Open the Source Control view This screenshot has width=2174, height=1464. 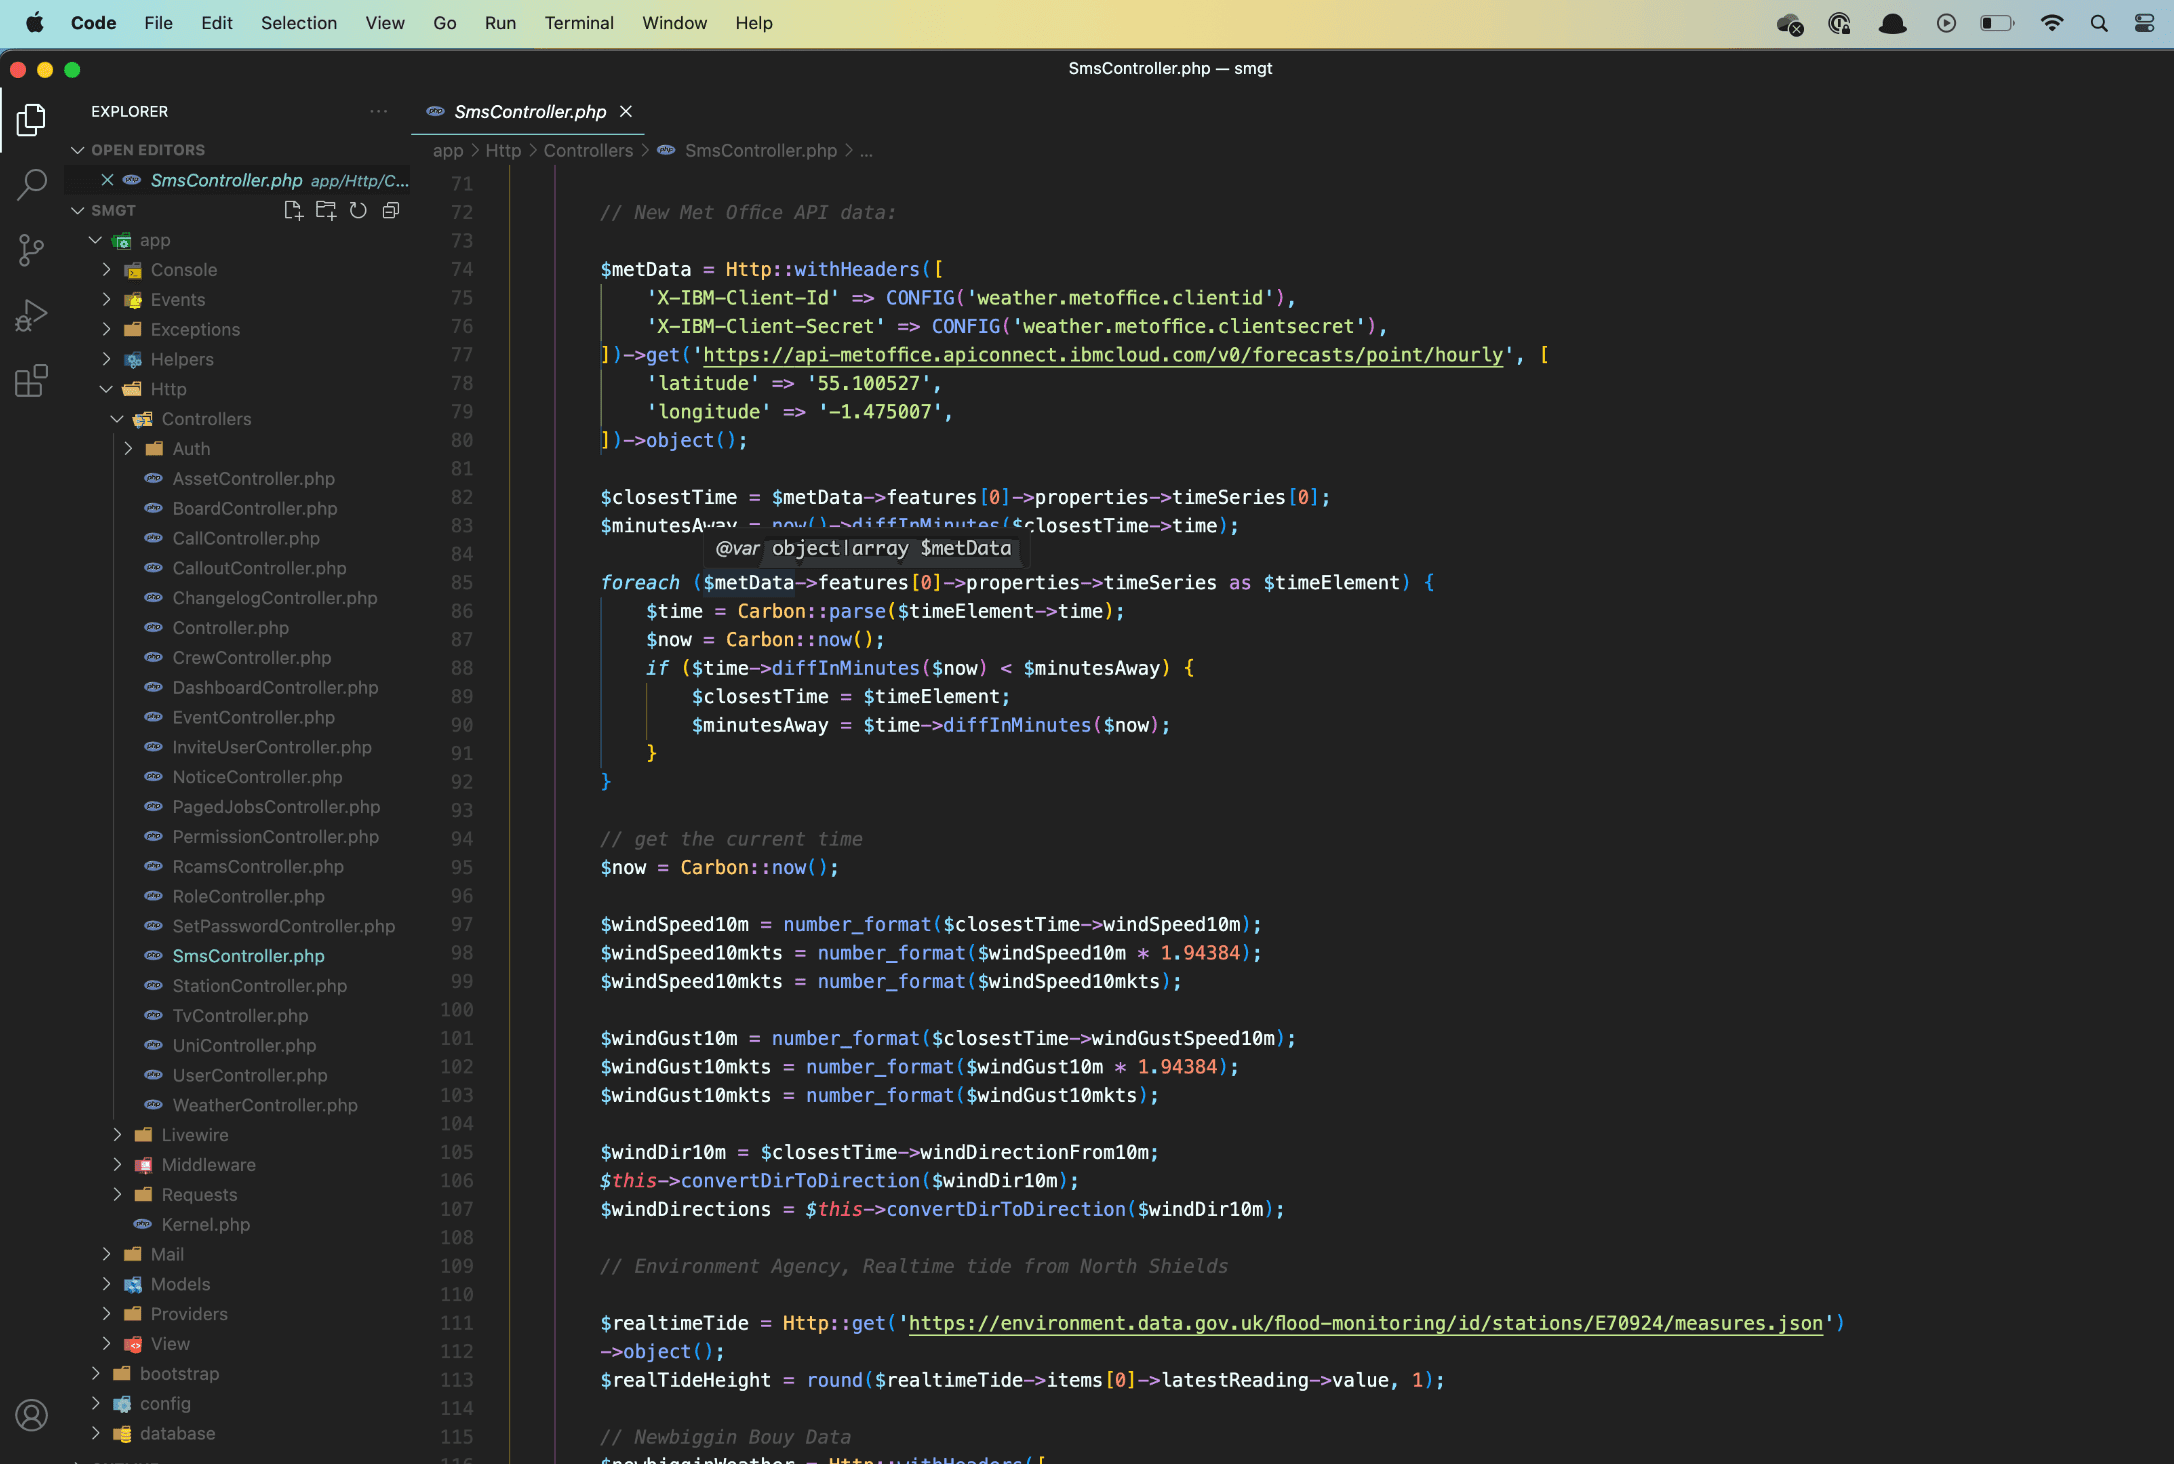[x=31, y=250]
